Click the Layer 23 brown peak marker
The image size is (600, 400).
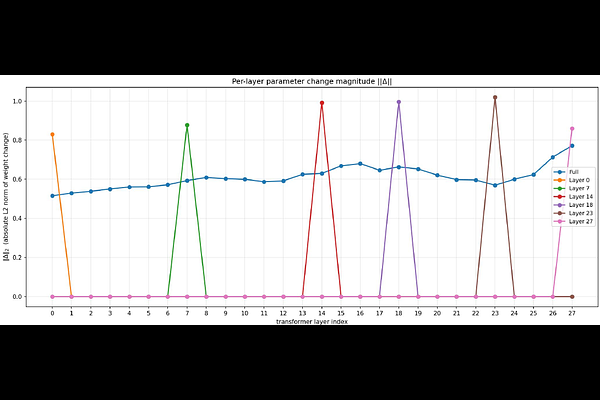(495, 98)
